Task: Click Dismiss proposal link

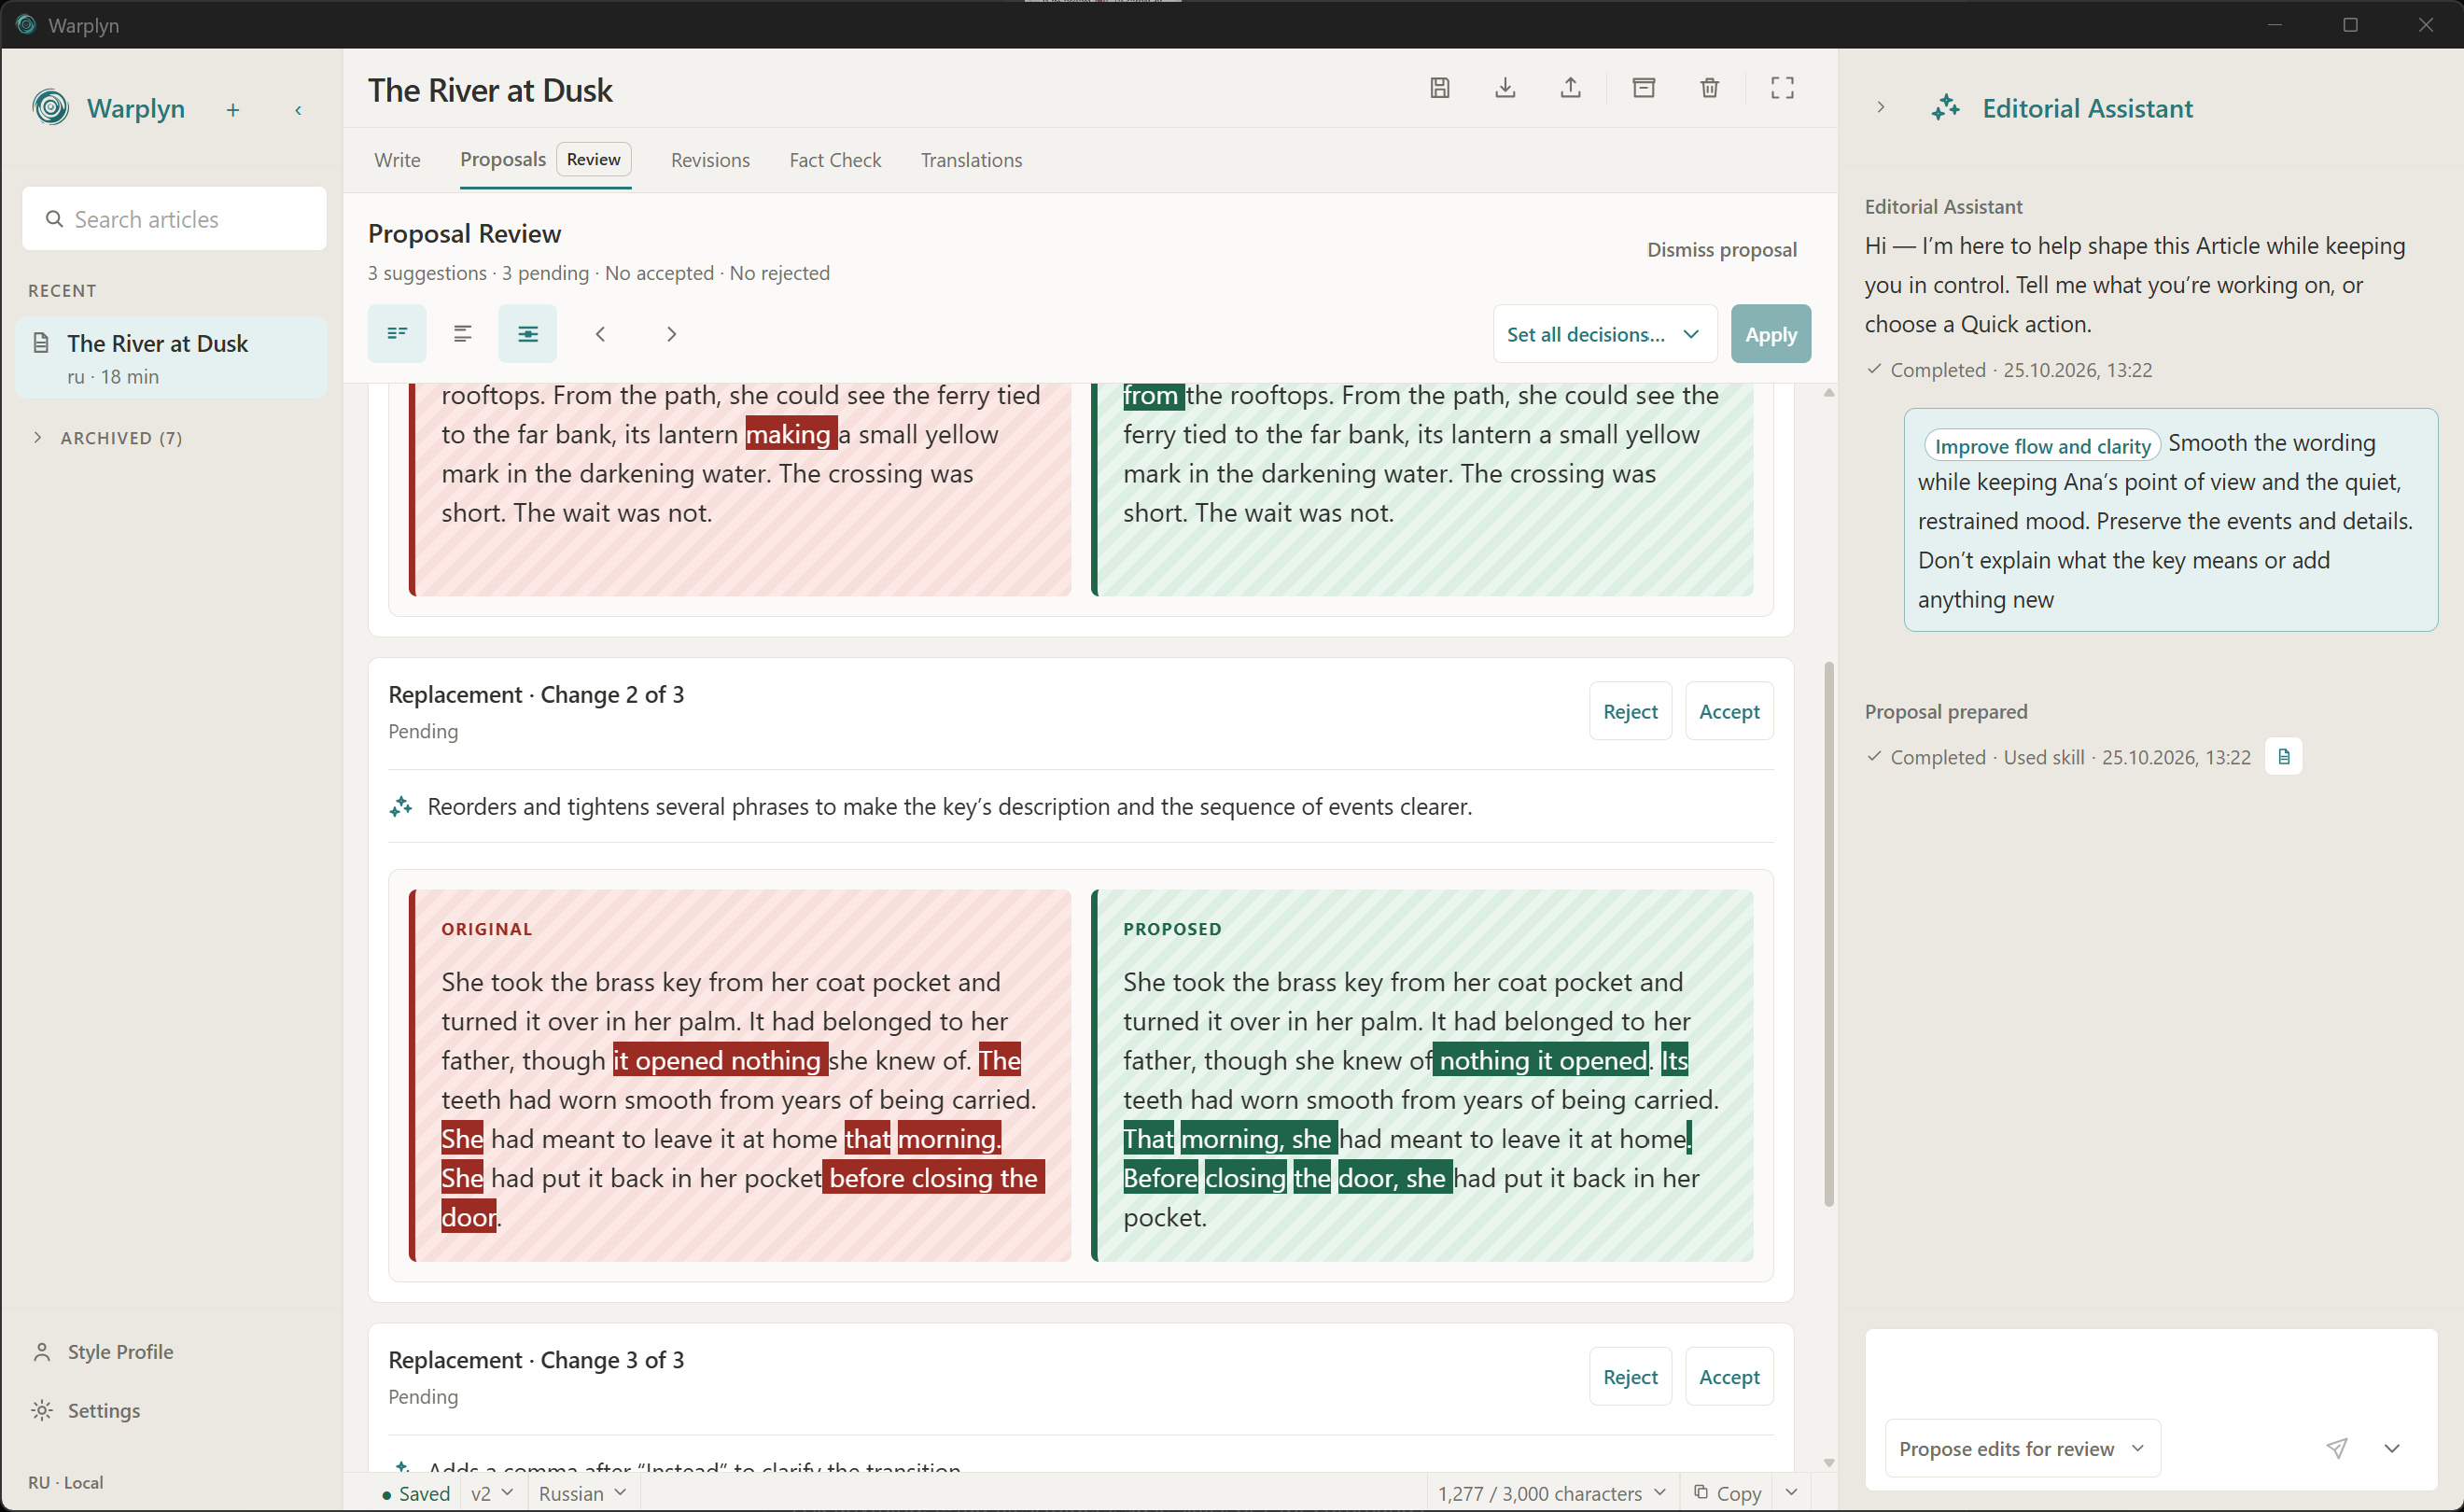Action: pyautogui.click(x=1721, y=249)
